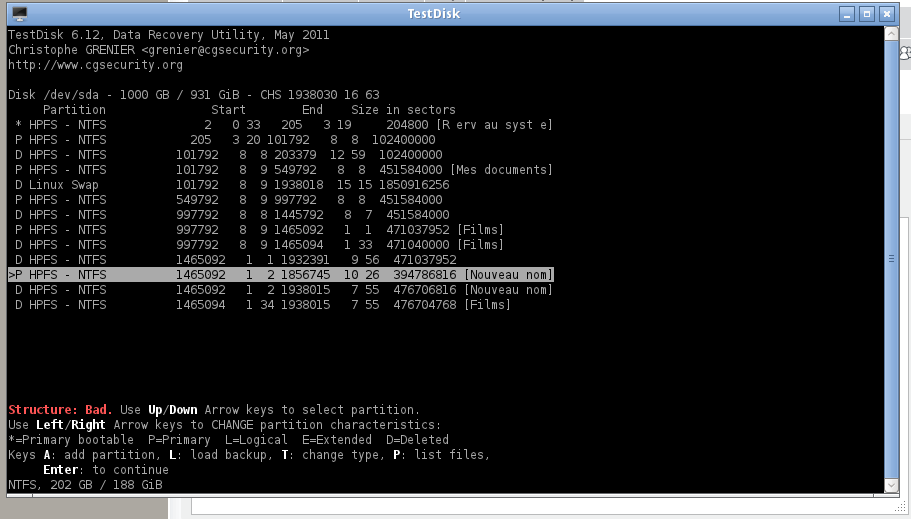Select the bootable partition labeled R erv au syst e

[x=281, y=125]
